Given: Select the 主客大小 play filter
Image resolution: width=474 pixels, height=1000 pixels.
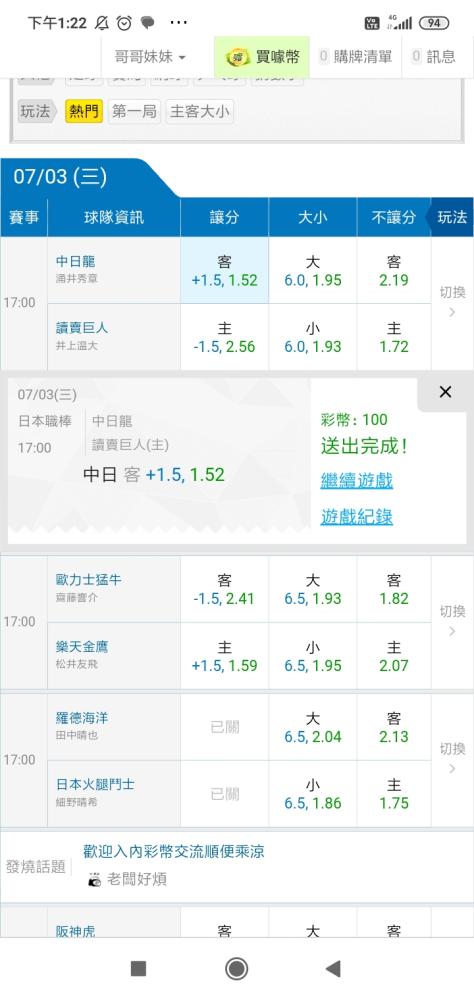Looking at the screenshot, I should tap(200, 112).
